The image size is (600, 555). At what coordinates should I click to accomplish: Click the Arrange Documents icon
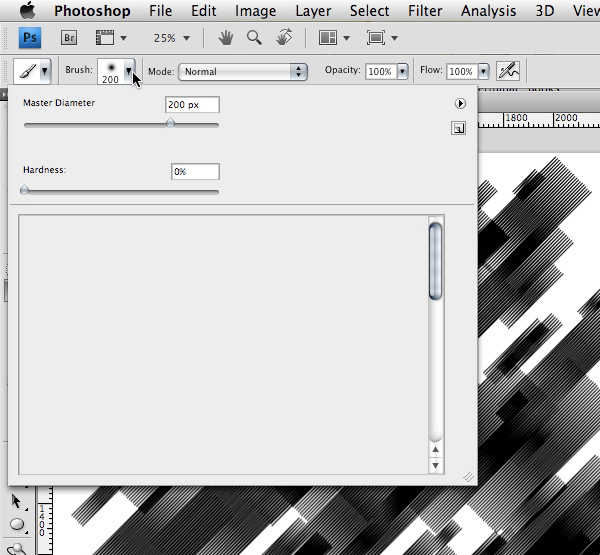tap(328, 38)
